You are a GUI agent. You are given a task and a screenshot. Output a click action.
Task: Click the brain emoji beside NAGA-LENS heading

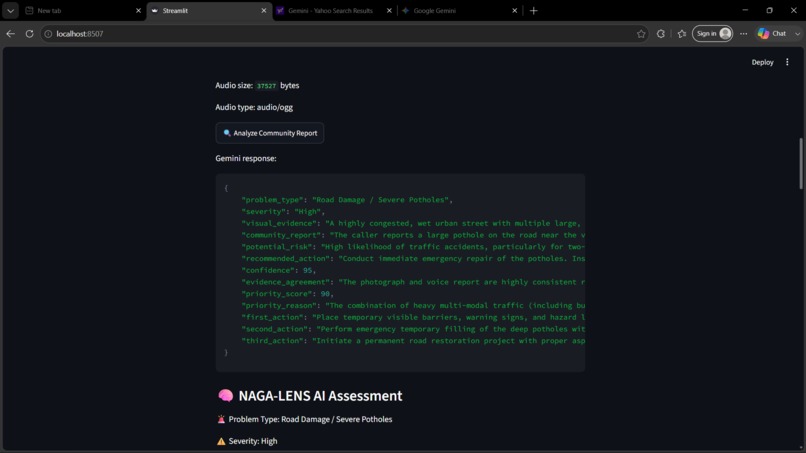(x=226, y=395)
